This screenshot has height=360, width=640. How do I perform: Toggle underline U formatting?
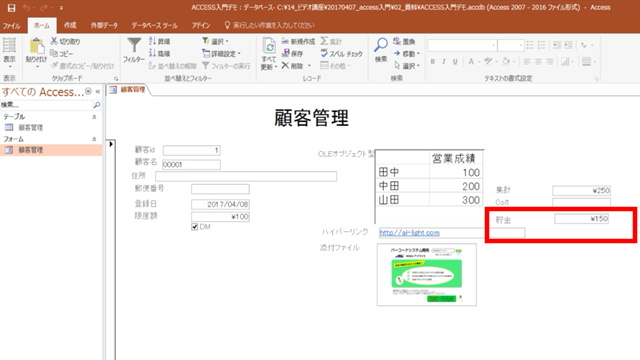pyautogui.click(x=455, y=62)
